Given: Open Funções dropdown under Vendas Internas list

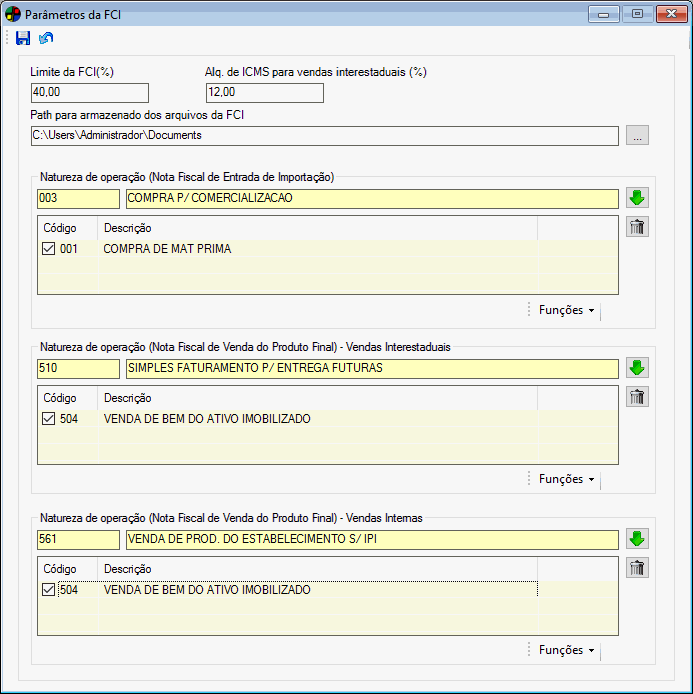Looking at the screenshot, I should [566, 650].
